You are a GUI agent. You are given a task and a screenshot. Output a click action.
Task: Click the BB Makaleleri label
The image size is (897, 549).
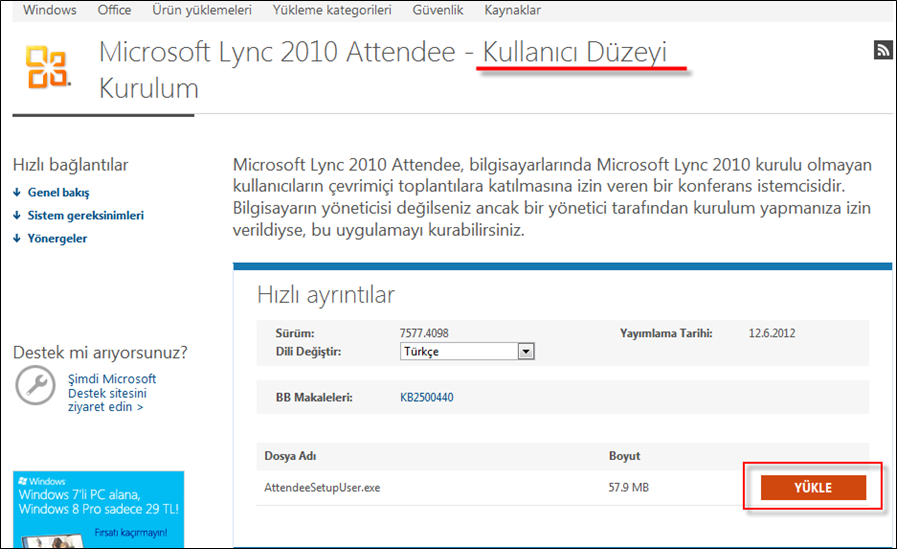point(314,397)
